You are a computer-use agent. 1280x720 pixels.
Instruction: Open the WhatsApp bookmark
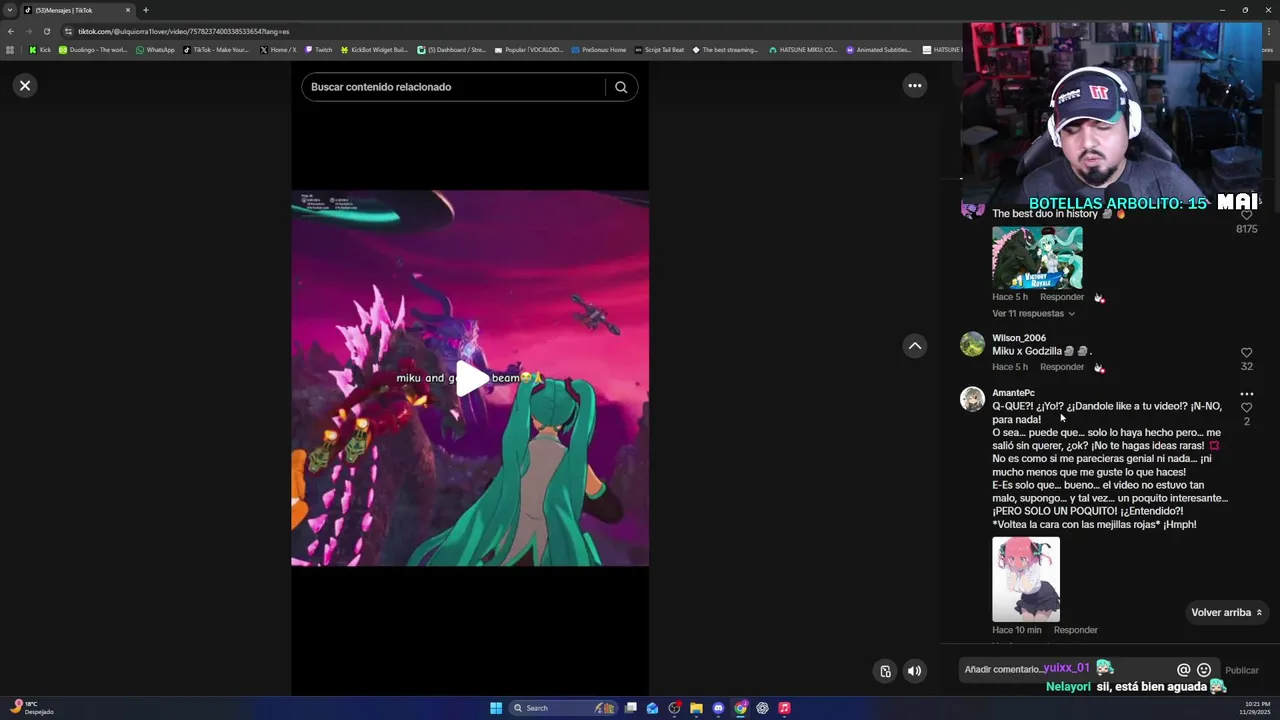tap(155, 49)
